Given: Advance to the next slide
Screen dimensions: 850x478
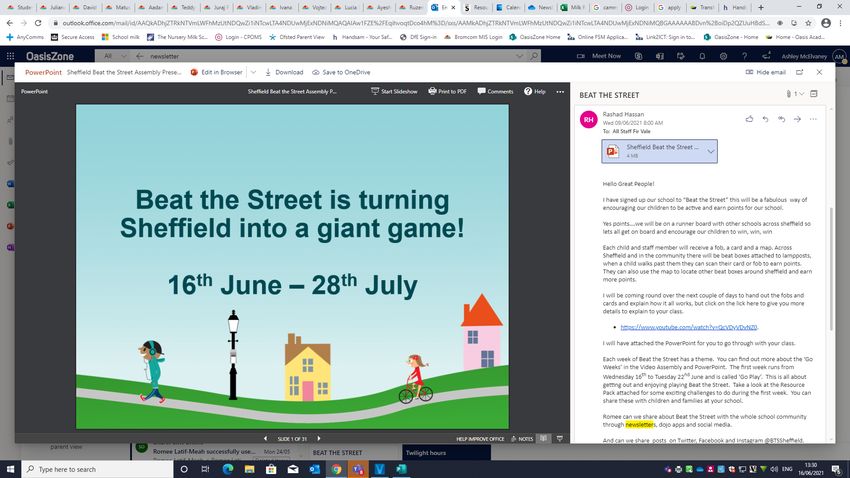Looking at the screenshot, I should click(x=319, y=438).
